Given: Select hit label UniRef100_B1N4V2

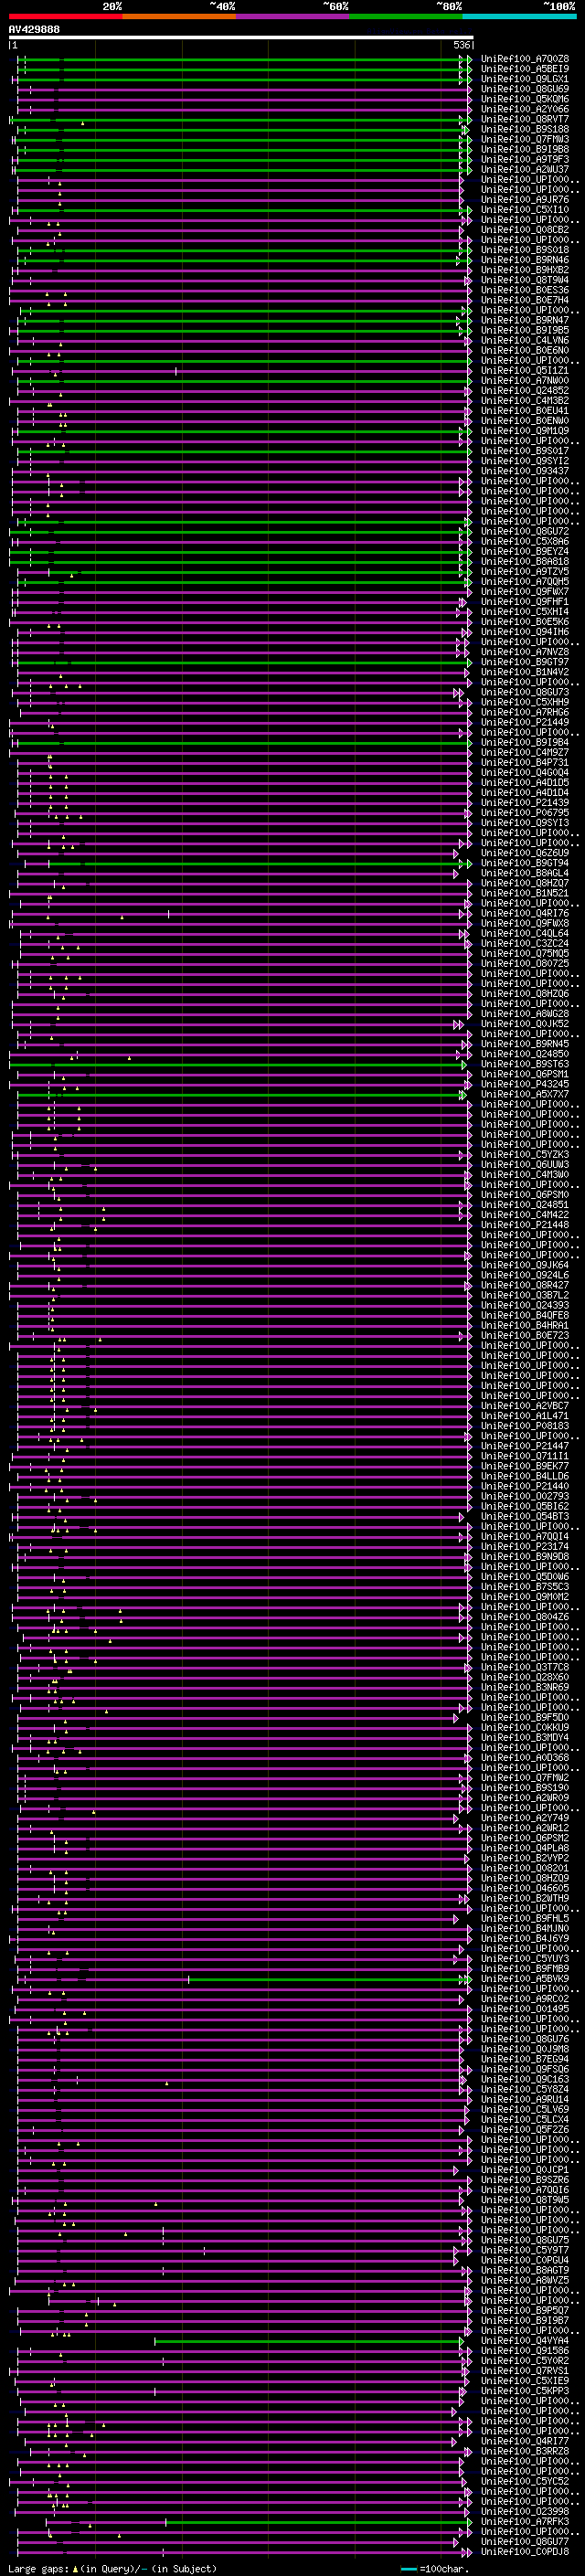Looking at the screenshot, I should (x=525, y=672).
